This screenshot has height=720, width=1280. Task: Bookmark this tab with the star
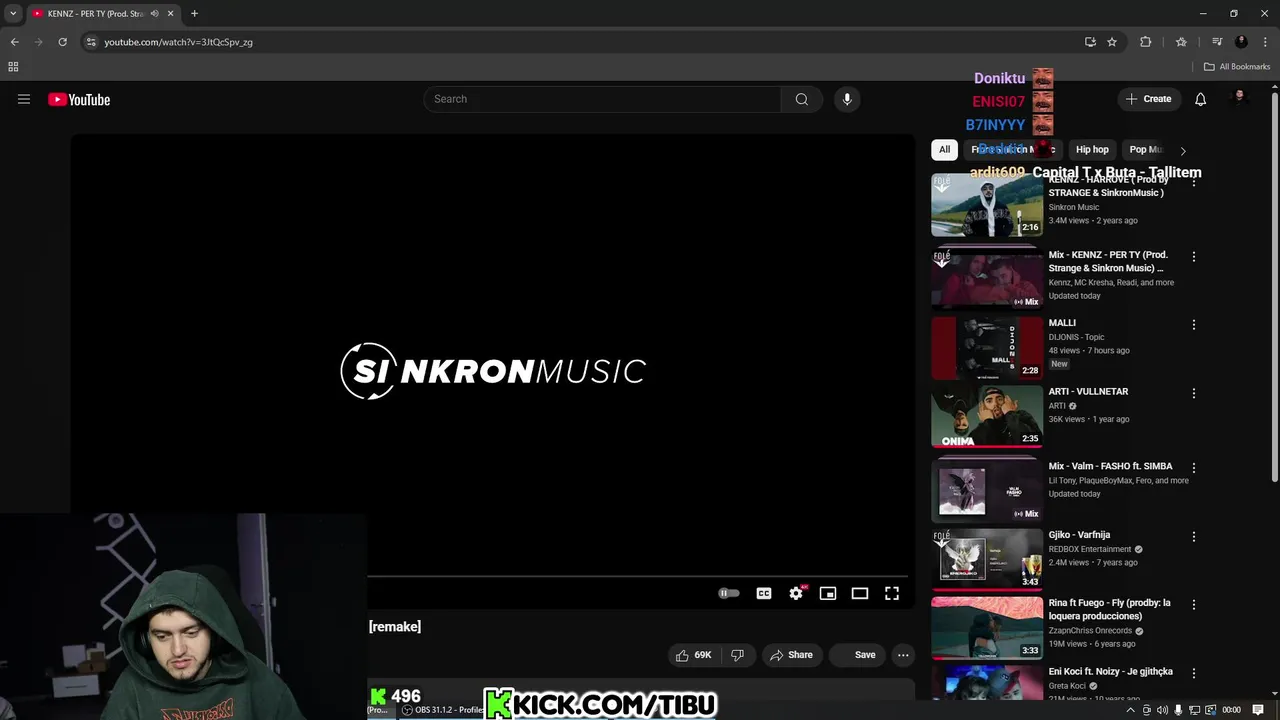[x=1112, y=42]
